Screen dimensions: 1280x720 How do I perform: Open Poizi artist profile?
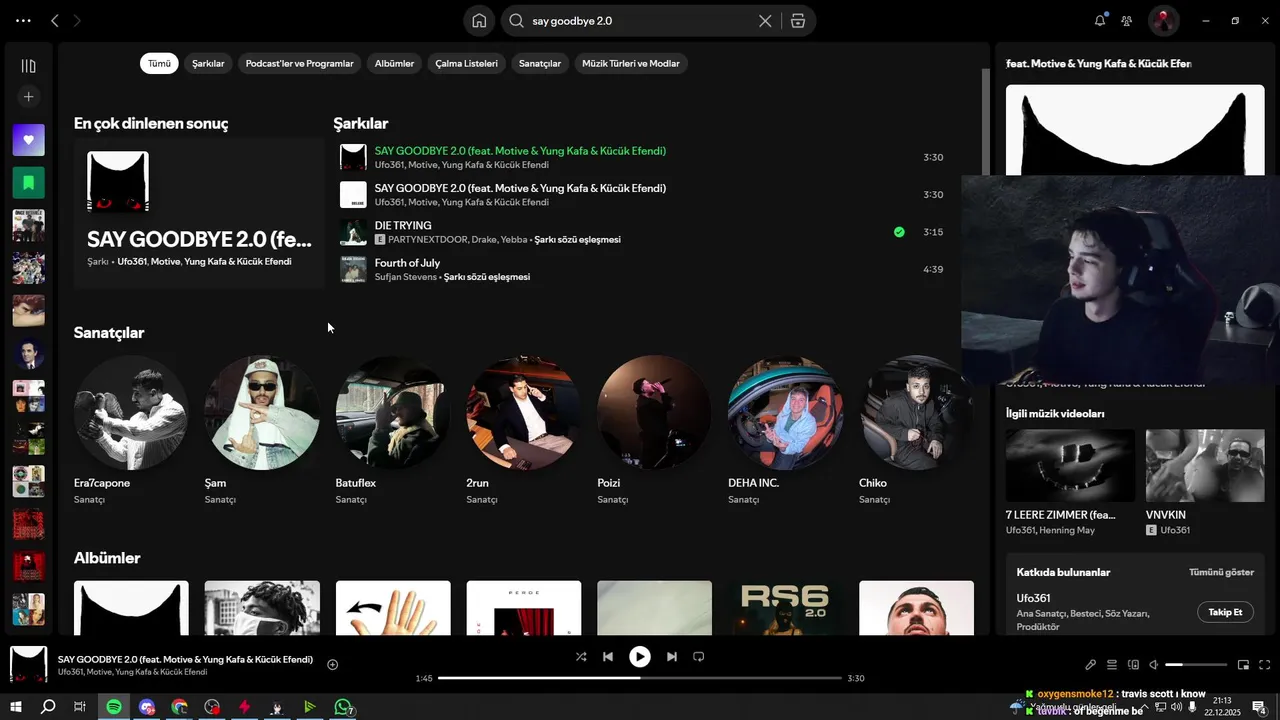click(x=655, y=413)
